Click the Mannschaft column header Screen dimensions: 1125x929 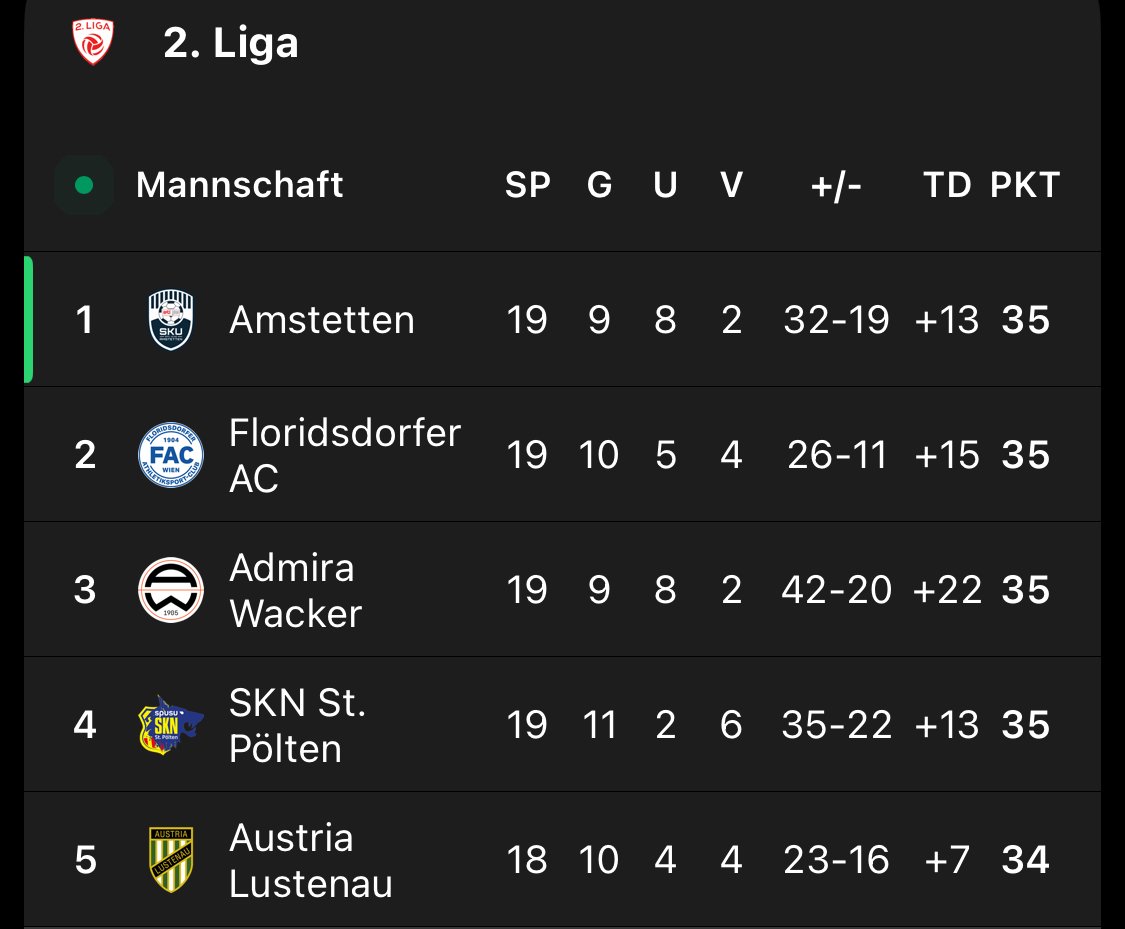(x=239, y=185)
